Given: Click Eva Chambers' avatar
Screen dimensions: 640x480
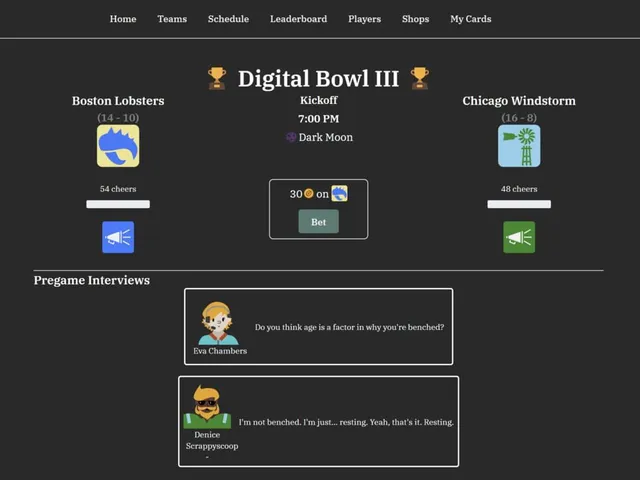Looking at the screenshot, I should click(x=218, y=323).
